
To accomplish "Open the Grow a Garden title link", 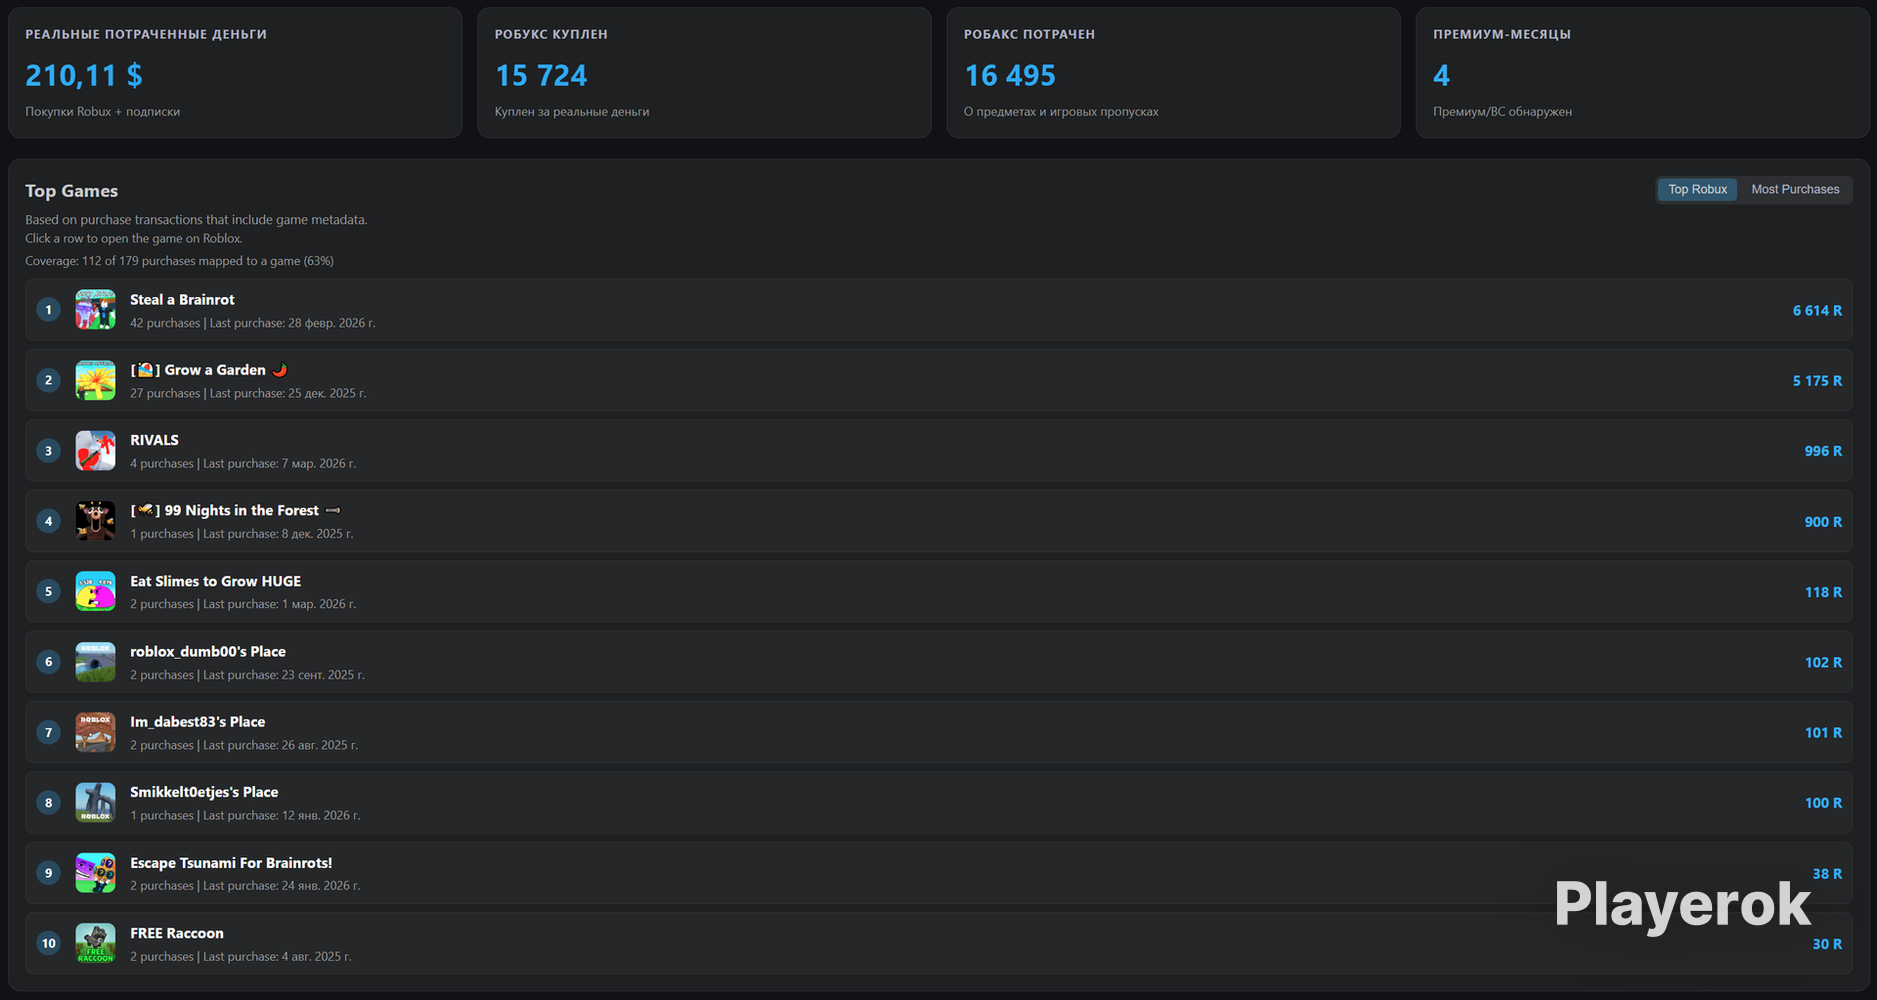I will 209,370.
